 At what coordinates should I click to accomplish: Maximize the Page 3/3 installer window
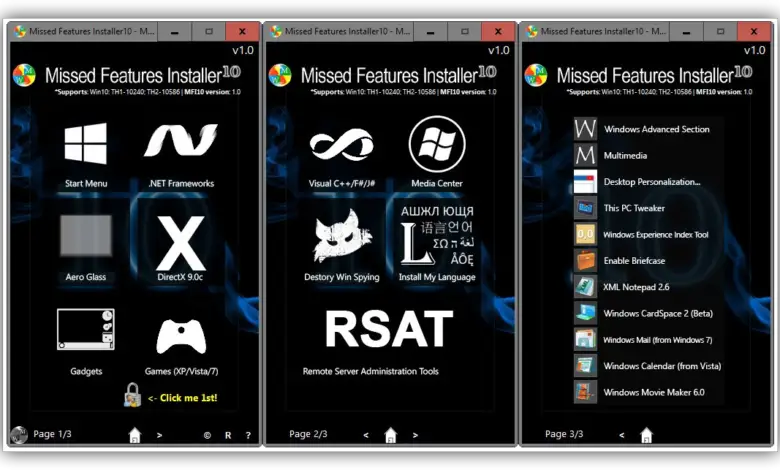click(x=720, y=31)
